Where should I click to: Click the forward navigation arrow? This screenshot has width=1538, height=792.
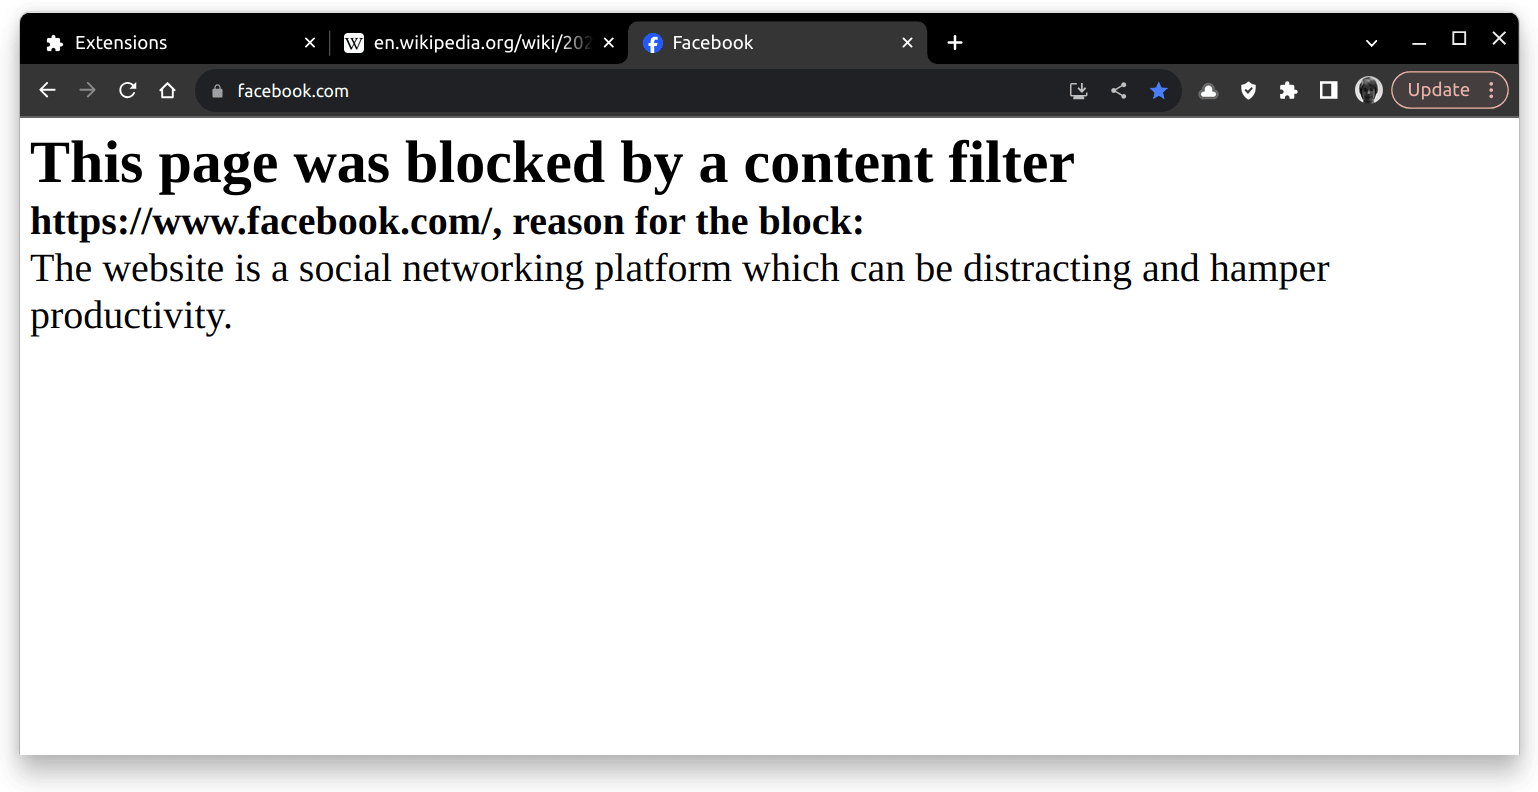pos(87,90)
